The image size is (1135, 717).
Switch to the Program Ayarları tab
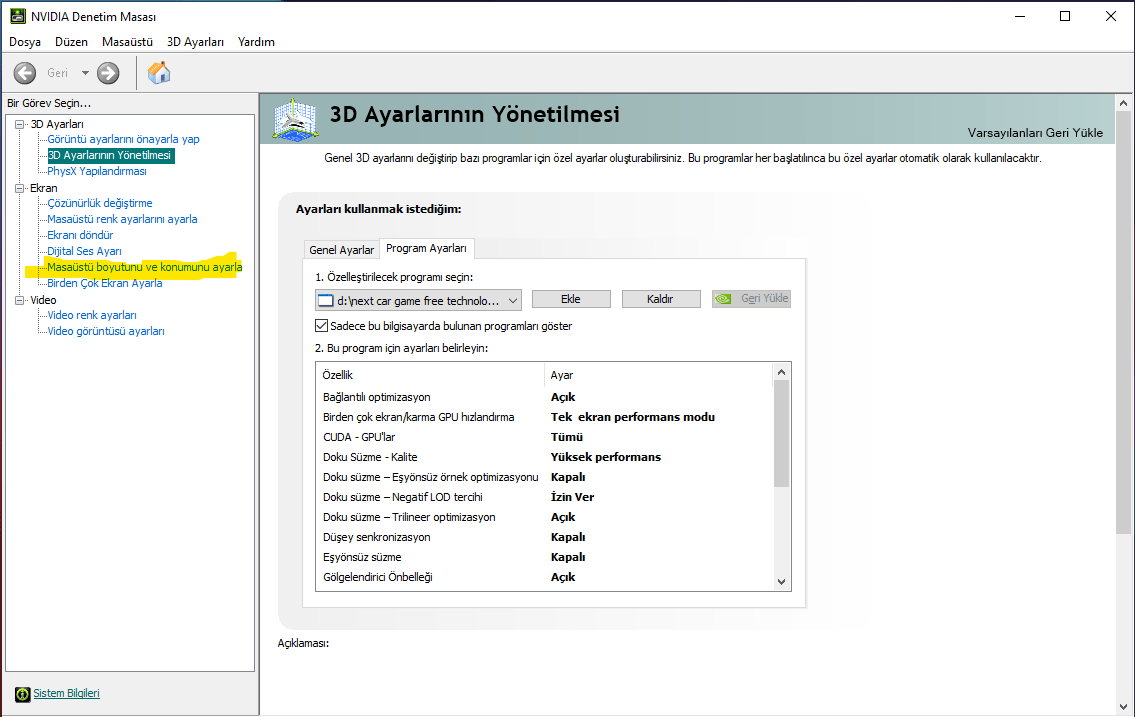click(x=426, y=248)
